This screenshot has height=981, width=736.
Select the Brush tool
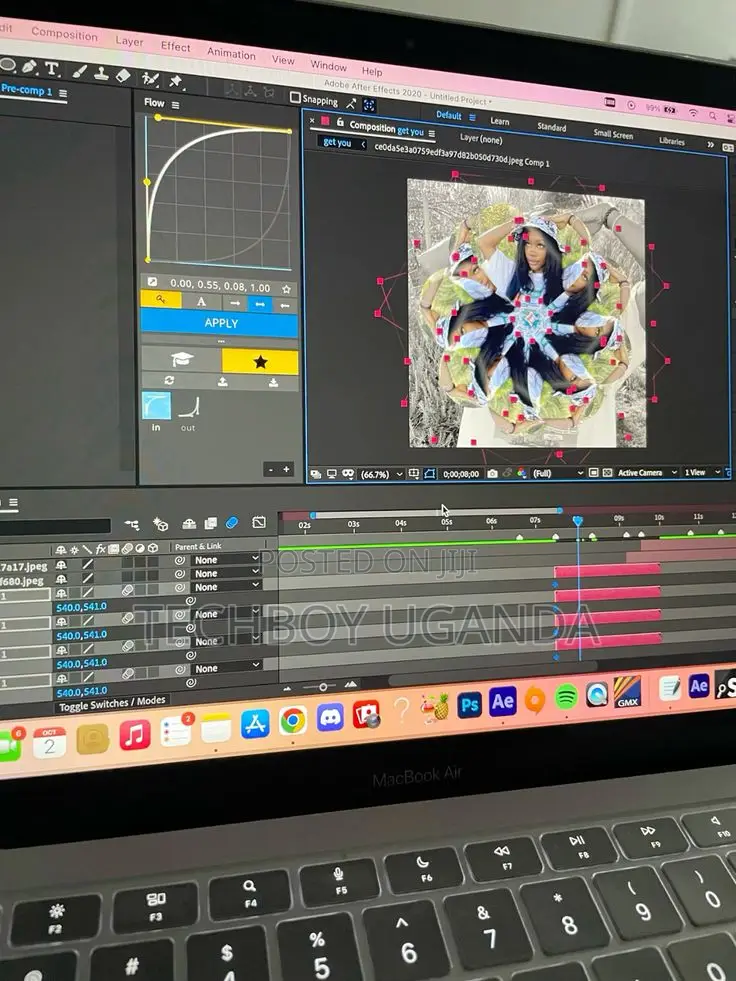coord(79,71)
